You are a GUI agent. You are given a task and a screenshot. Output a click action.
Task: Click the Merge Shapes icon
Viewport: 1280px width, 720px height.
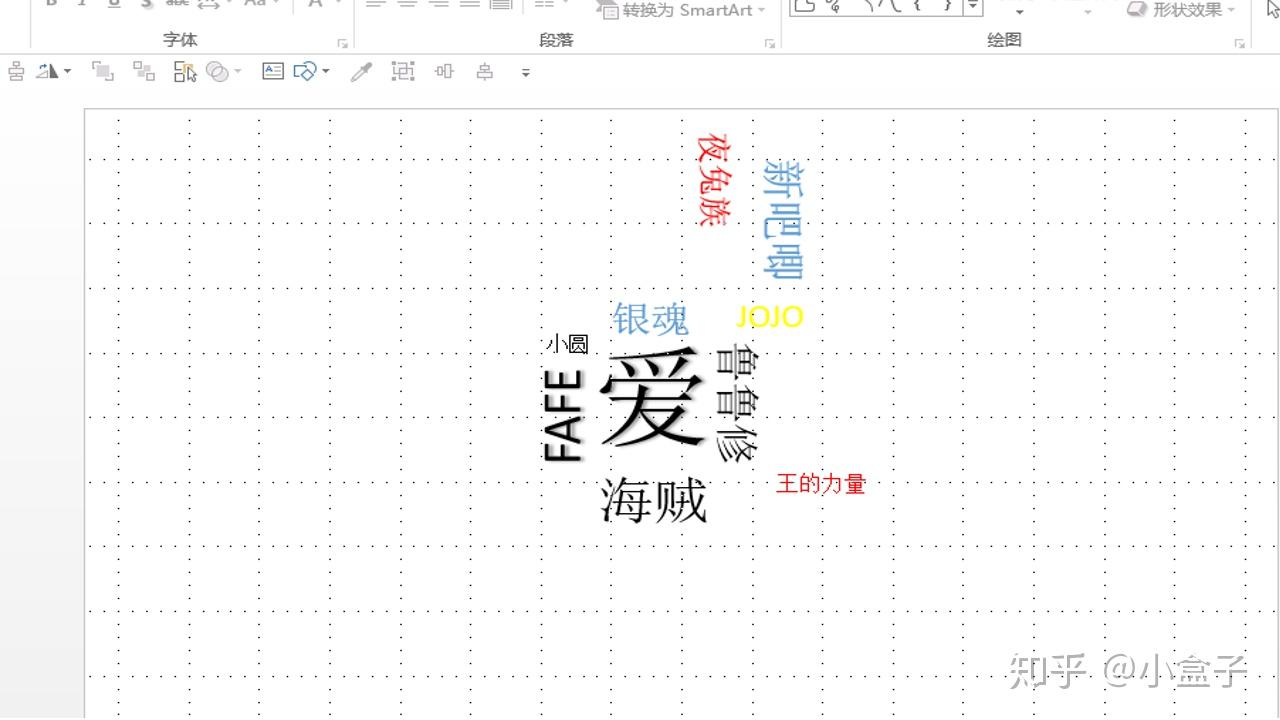217,72
